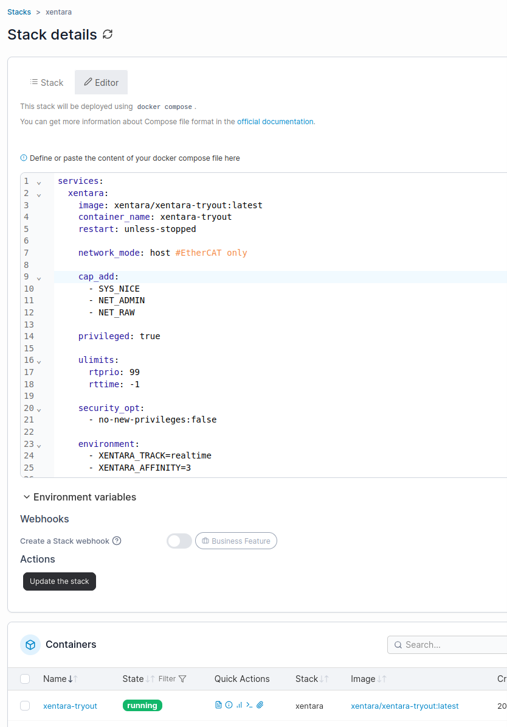Click the container_name: xentara-tryout line

155,217
